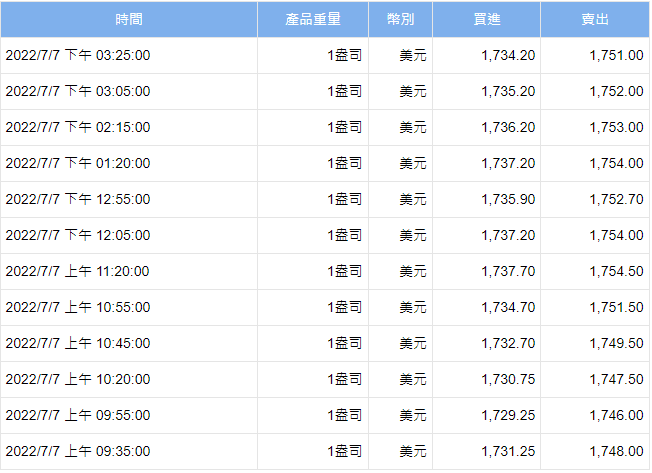Click the 時間 column header
This screenshot has width=652, height=473.
[x=128, y=20]
